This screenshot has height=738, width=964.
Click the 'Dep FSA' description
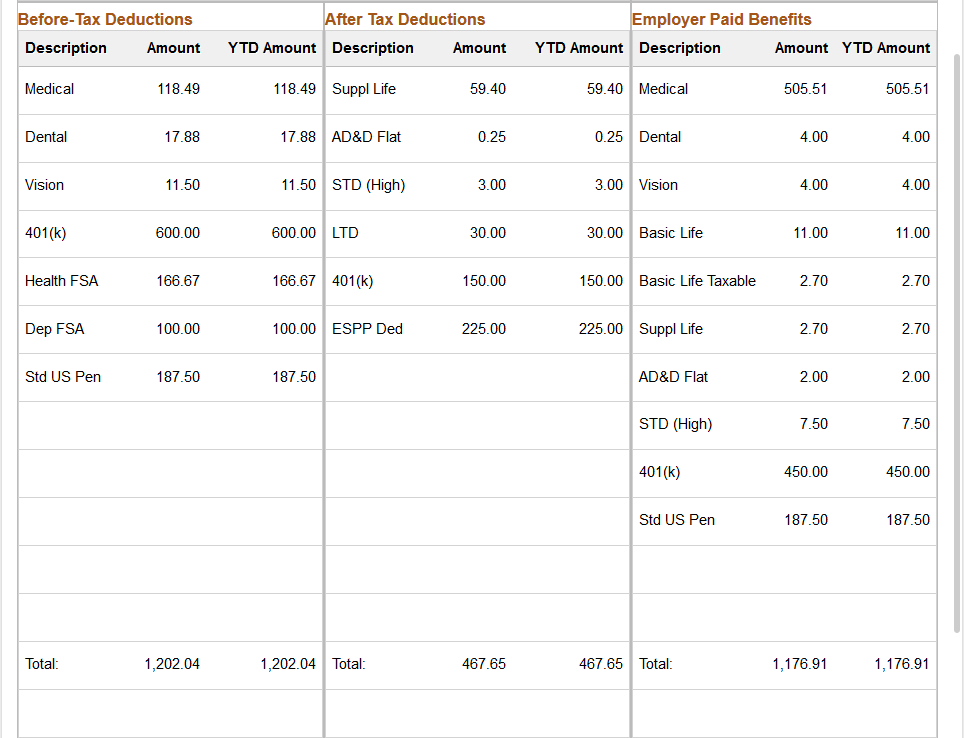tap(55, 329)
